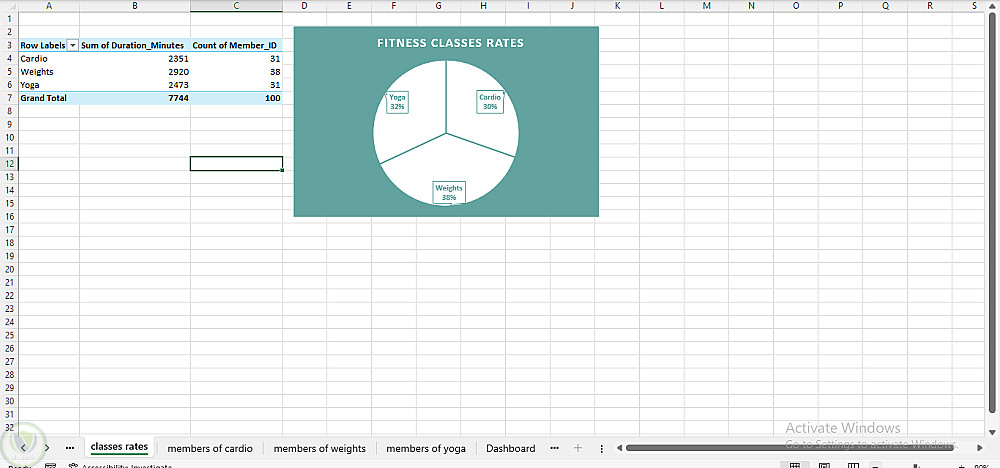Click the tab bar split handle dots
Viewport: 1000px width, 468px height.
(x=601, y=448)
